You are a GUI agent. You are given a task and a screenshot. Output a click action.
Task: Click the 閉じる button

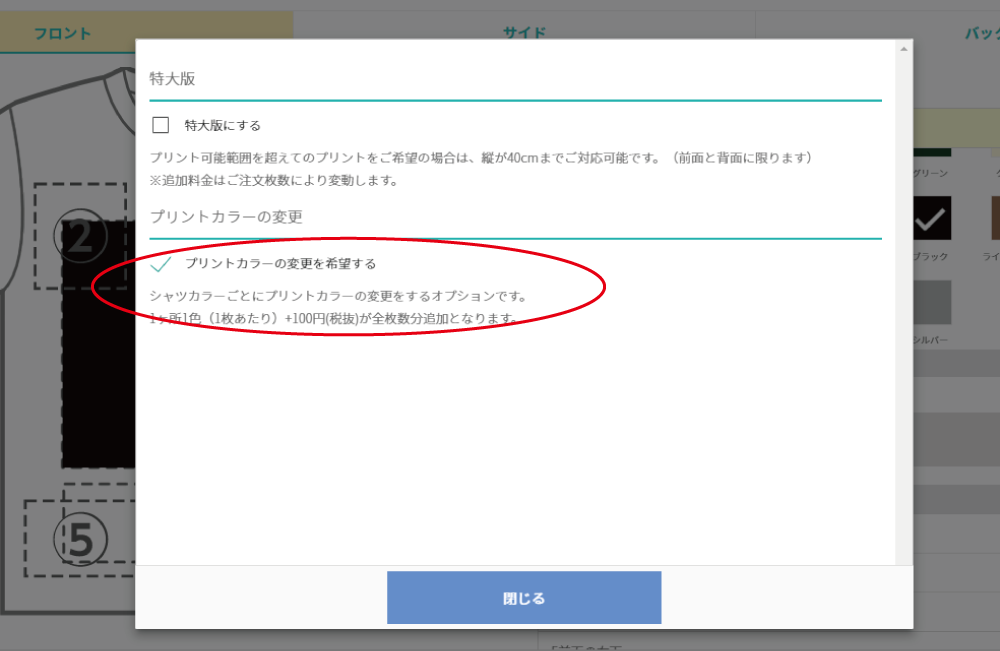point(524,597)
